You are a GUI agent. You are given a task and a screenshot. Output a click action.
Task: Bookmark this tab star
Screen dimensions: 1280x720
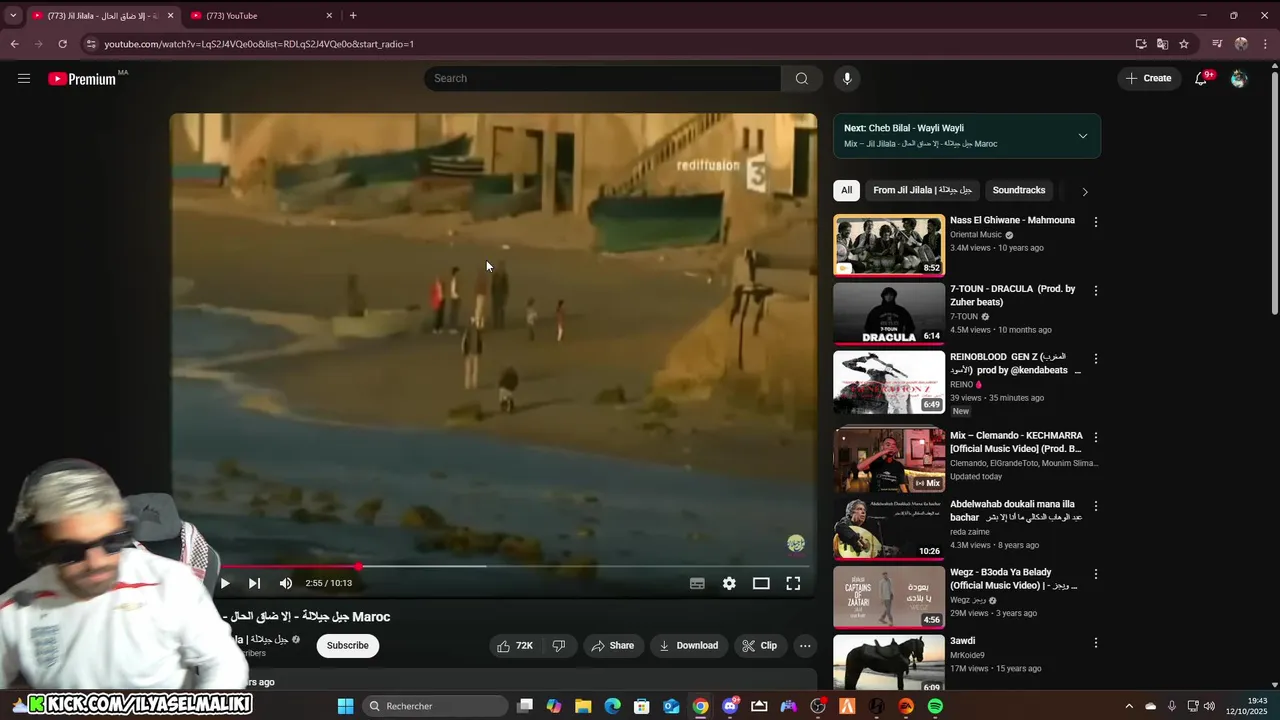coord(1184,44)
